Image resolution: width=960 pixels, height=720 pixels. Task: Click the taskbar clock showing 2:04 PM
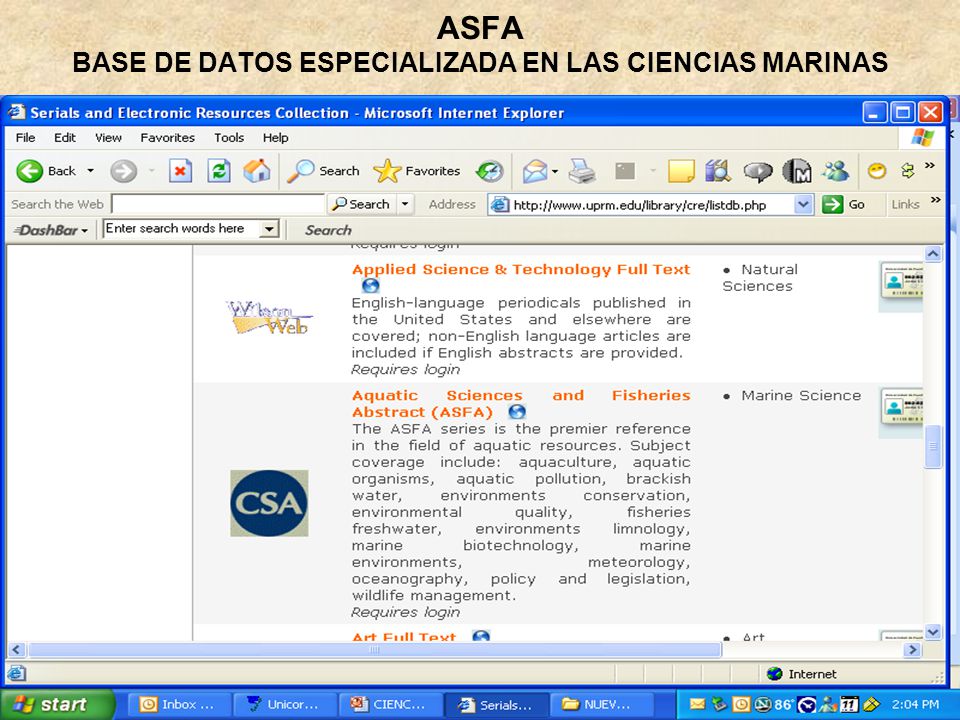pyautogui.click(x=915, y=705)
